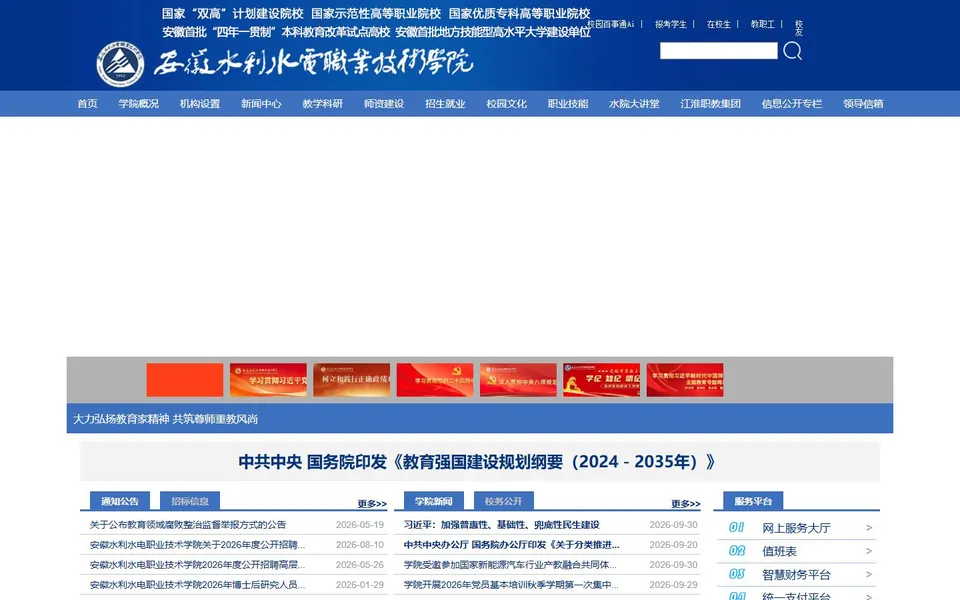Click the arrow on 值班表 row
Viewport: 960px width, 600px height.
tap(869, 551)
